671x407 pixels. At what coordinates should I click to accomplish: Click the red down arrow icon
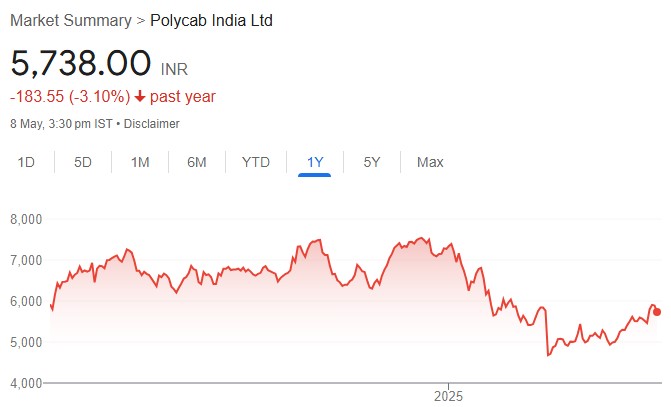pos(139,97)
